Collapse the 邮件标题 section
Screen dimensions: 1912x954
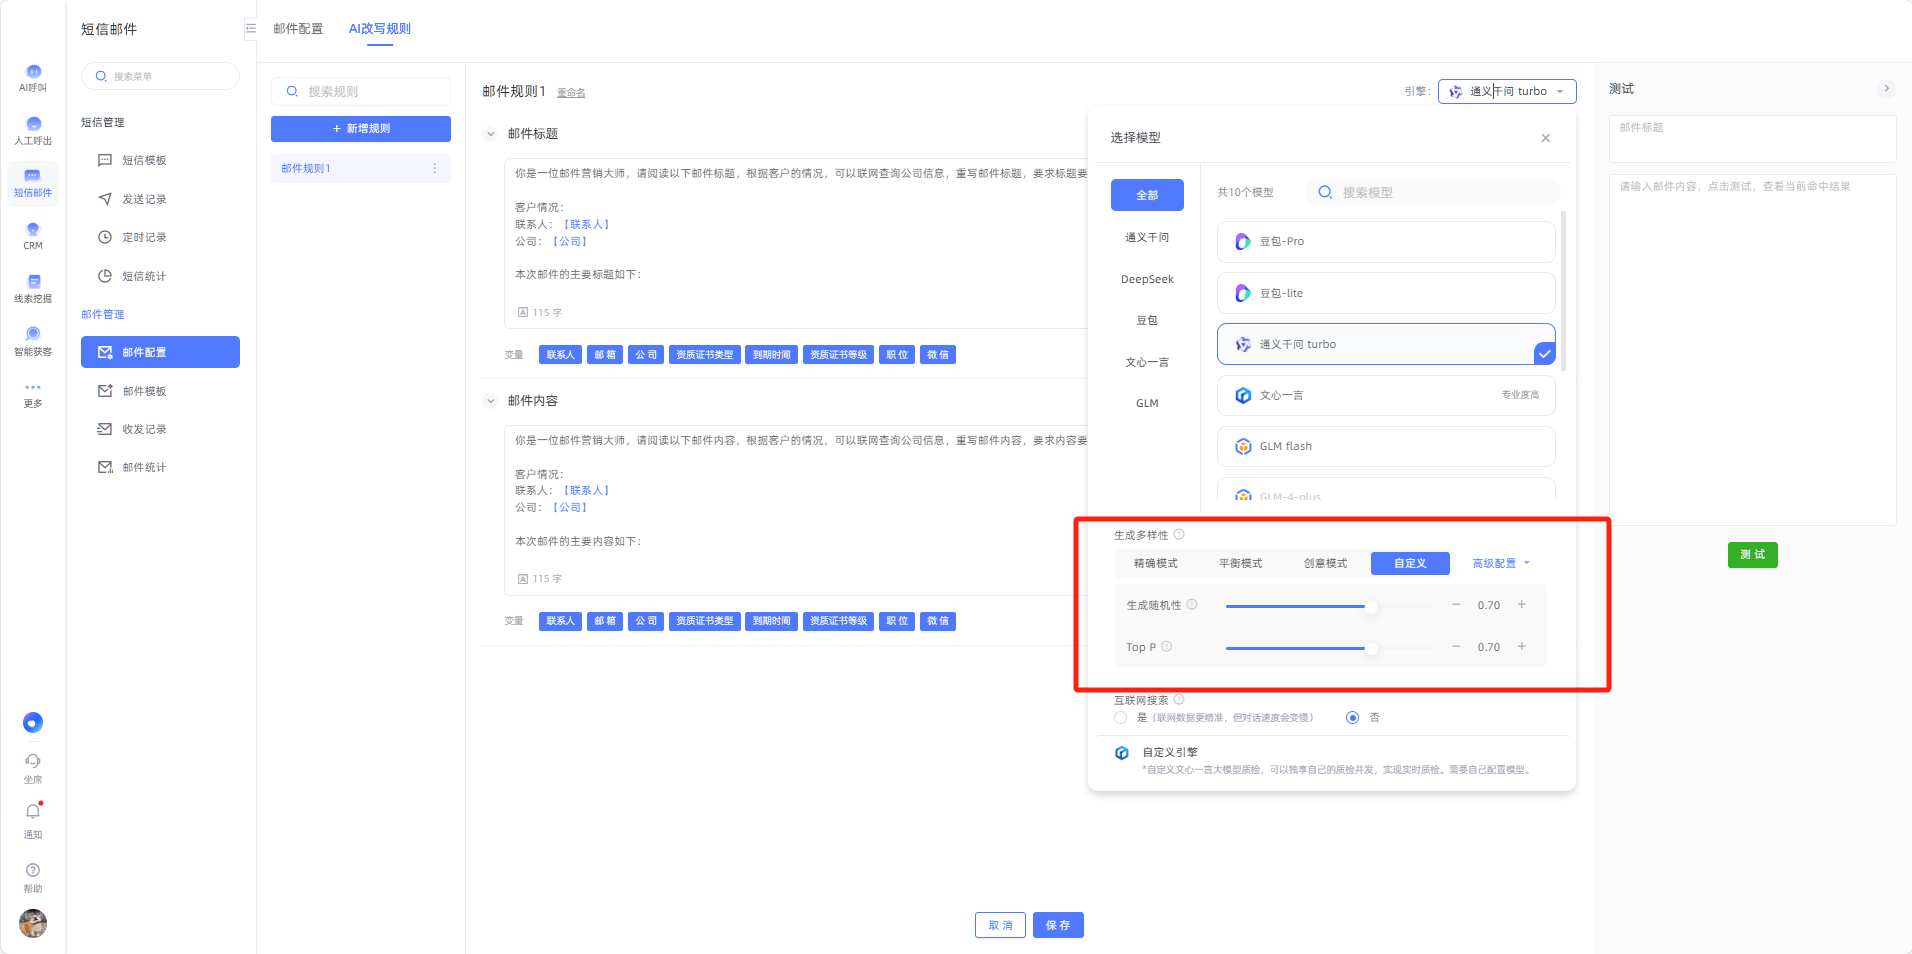click(490, 134)
